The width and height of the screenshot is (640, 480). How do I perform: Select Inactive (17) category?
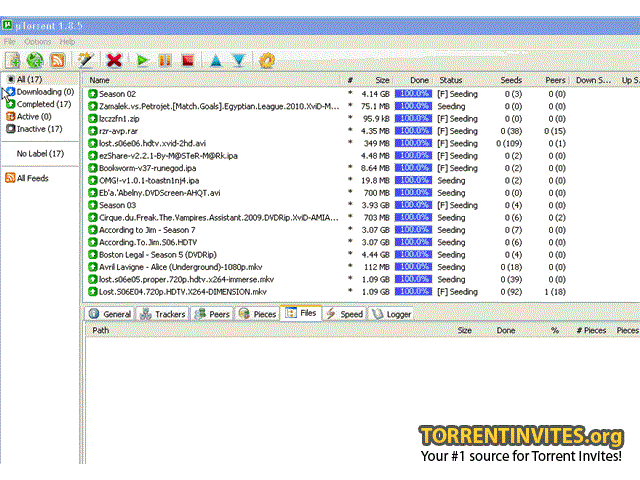[x=34, y=129]
